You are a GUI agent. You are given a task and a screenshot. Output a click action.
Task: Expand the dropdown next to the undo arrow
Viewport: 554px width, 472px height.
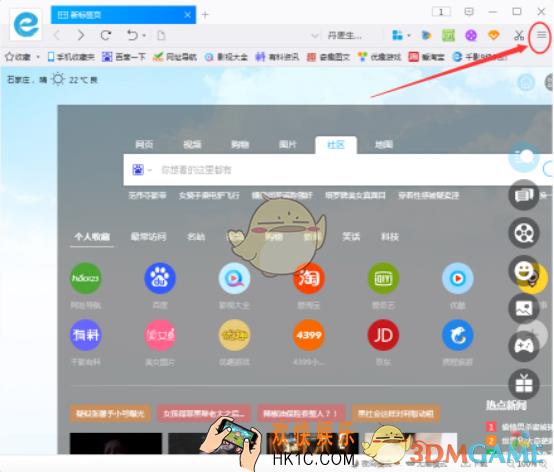pyautogui.click(x=144, y=36)
